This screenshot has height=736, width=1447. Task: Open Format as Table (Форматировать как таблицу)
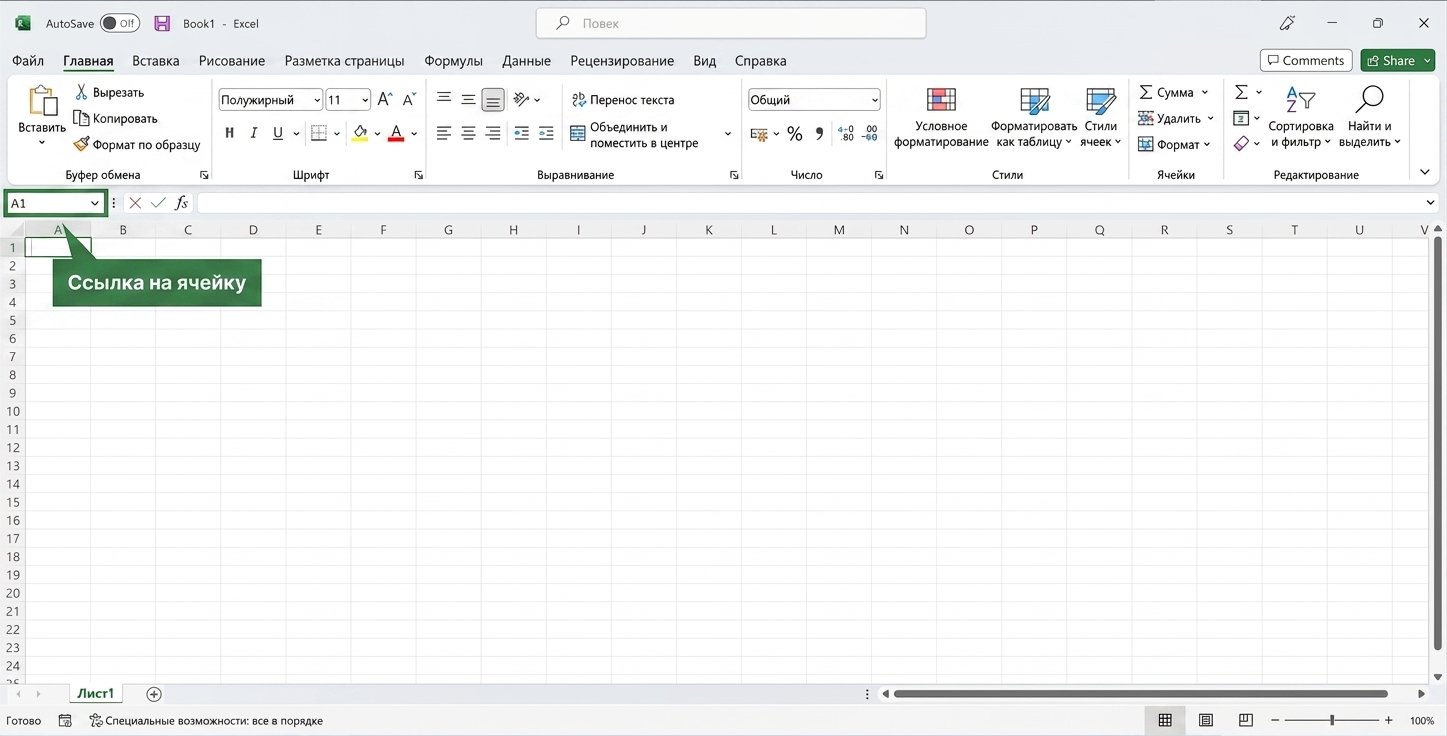click(1034, 117)
